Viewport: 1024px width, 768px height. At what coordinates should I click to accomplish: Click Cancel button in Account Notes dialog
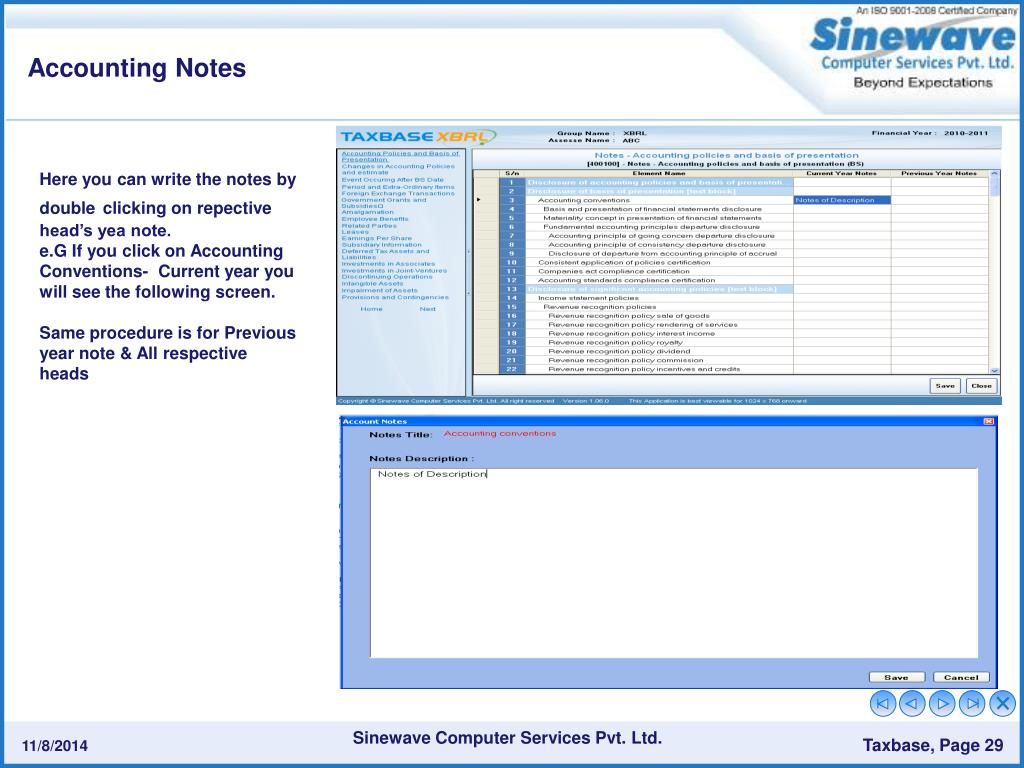tap(961, 677)
